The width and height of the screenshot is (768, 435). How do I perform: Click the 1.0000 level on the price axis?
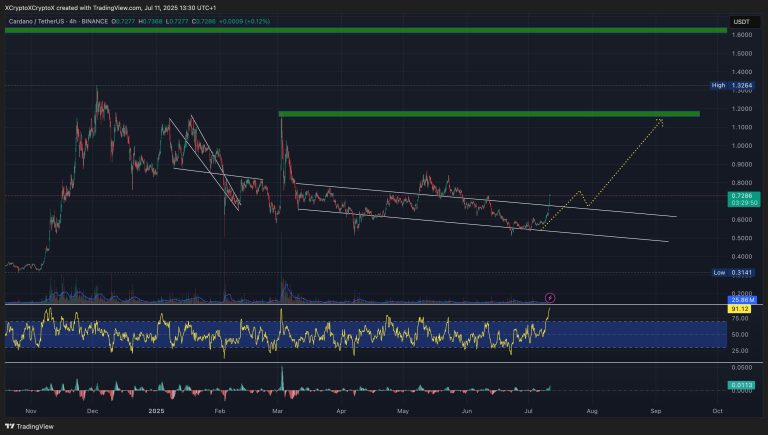[x=741, y=145]
